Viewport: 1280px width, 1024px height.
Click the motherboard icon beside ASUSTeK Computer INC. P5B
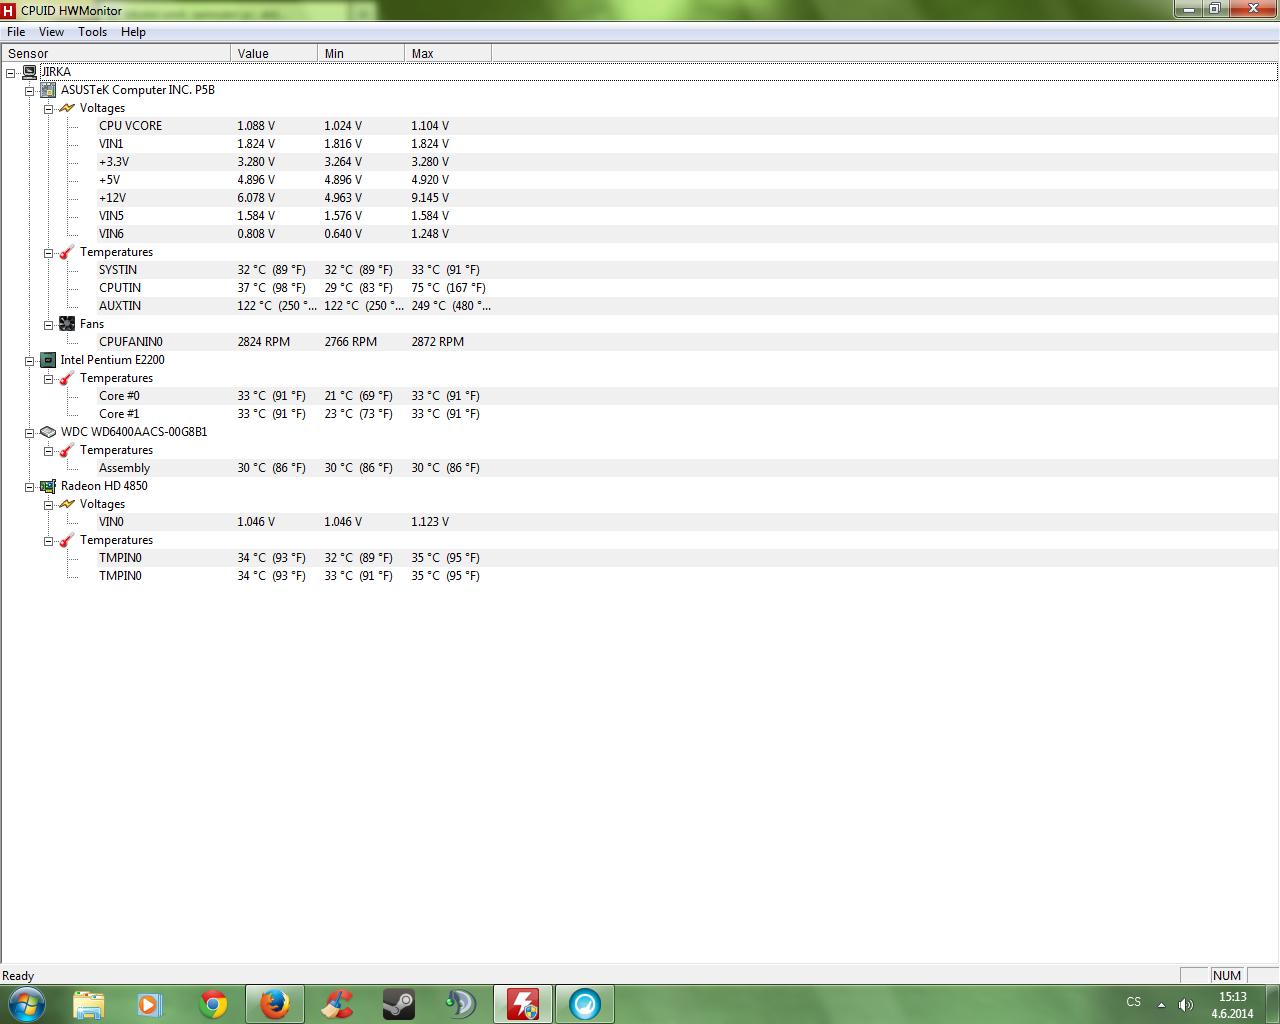point(48,90)
